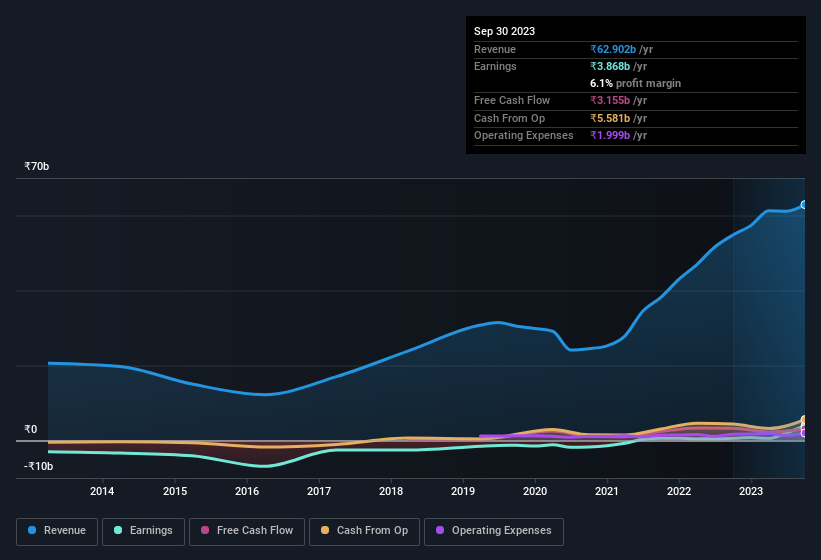The image size is (821, 560).
Task: Click the 2016 x-axis label
Action: click(247, 491)
